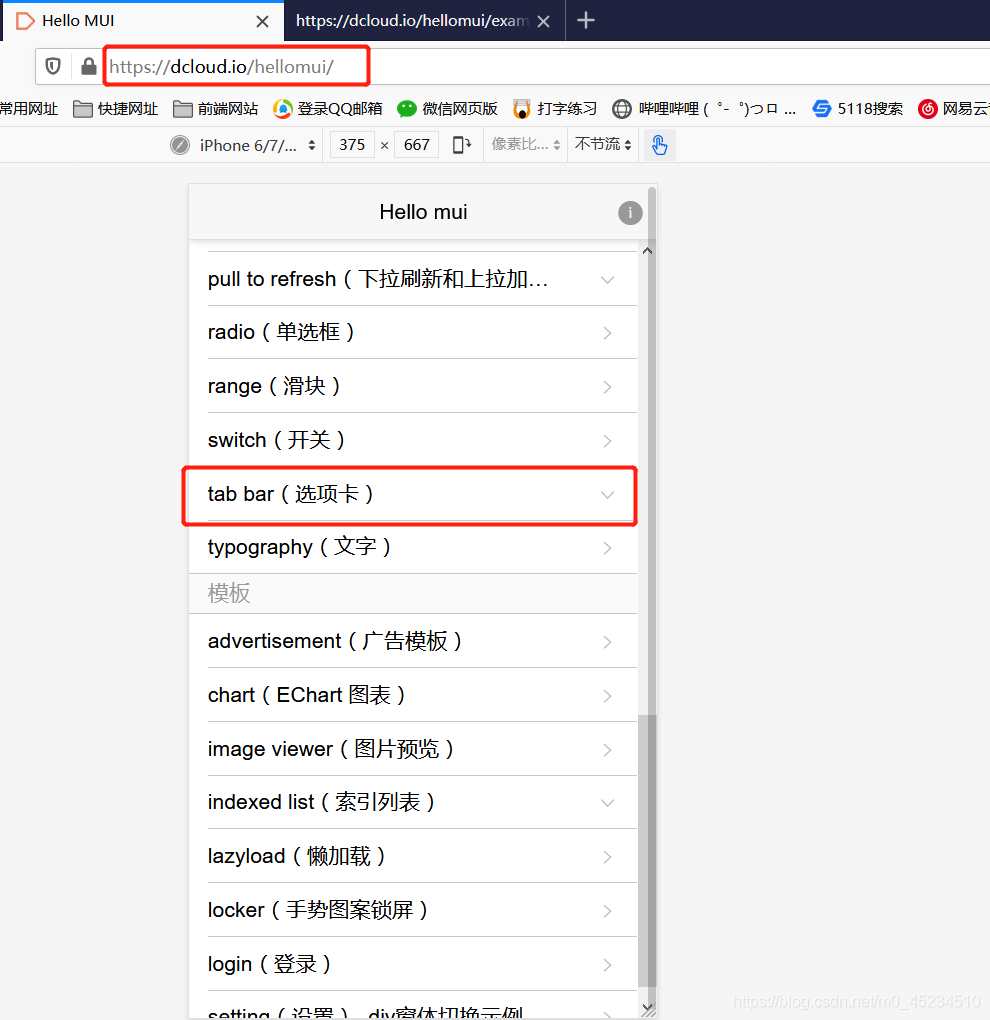Open the 哔哩哔哩 bookmark
990x1020 pixels.
[704, 109]
